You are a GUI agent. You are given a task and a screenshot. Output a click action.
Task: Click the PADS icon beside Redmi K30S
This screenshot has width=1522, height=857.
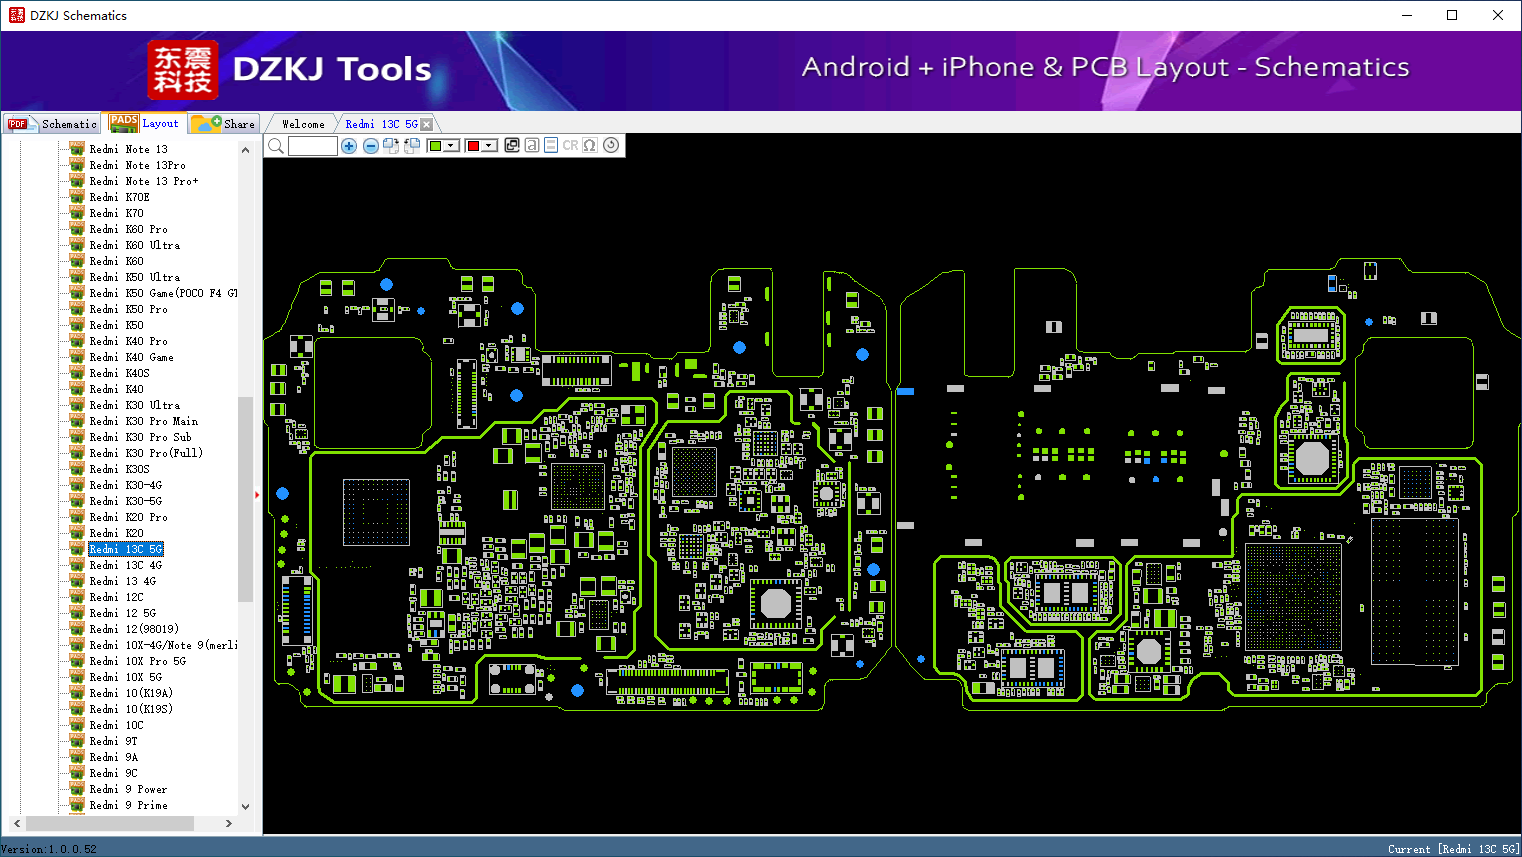pyautogui.click(x=77, y=469)
